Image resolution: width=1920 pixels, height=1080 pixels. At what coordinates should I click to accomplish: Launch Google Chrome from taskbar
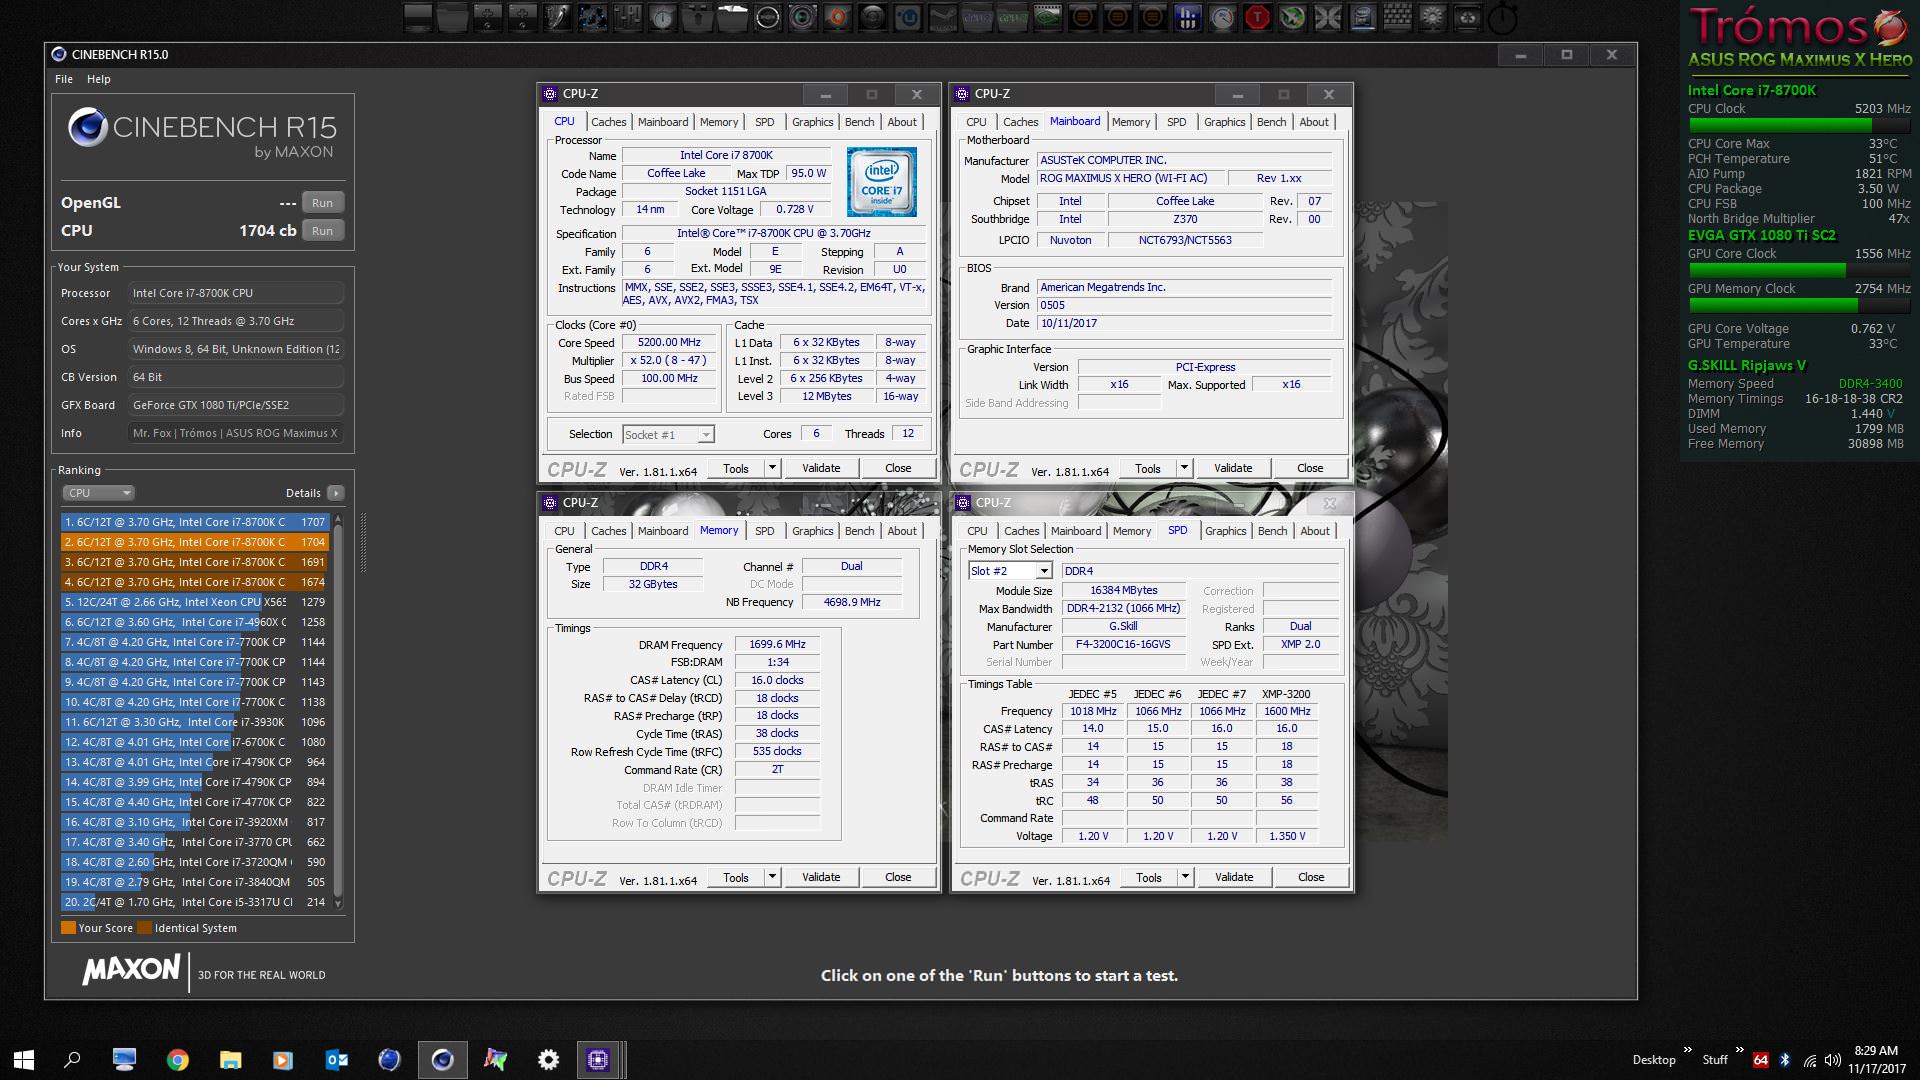click(x=177, y=1060)
